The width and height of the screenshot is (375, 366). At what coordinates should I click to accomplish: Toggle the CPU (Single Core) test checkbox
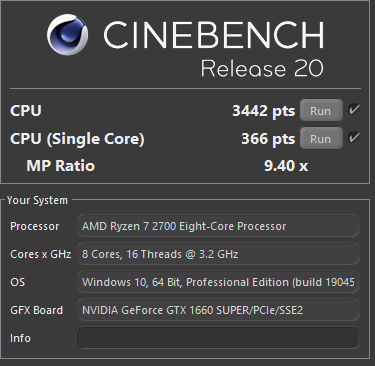[354, 137]
